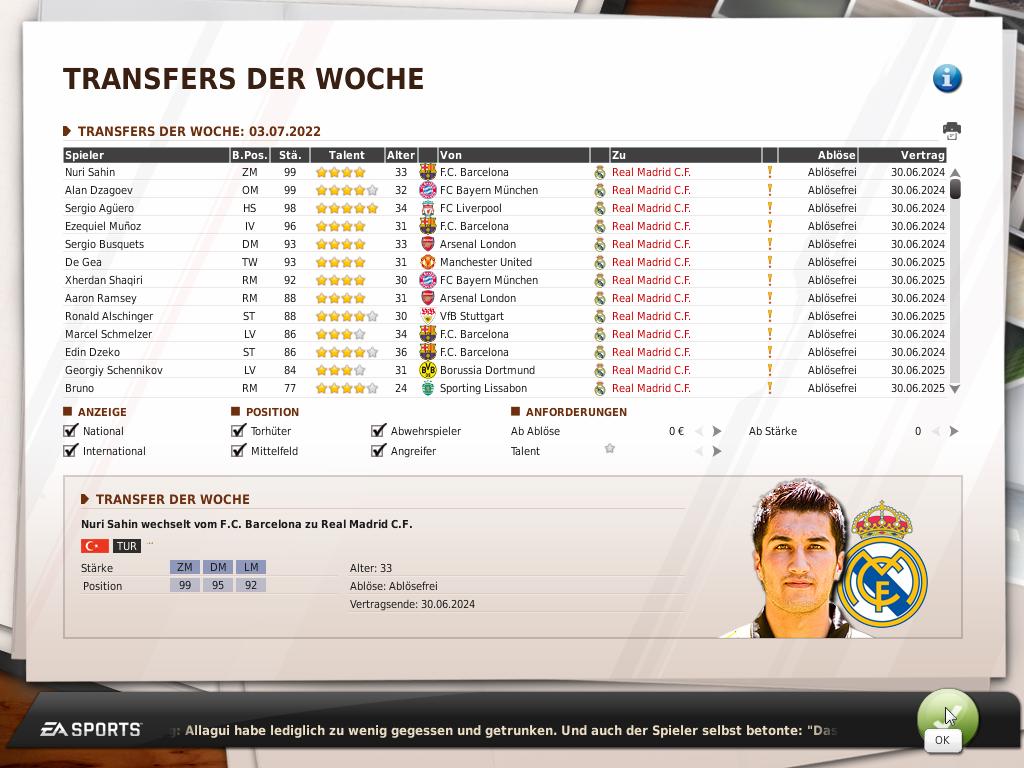
Task: Toggle the National checkbox
Action: click(71, 430)
